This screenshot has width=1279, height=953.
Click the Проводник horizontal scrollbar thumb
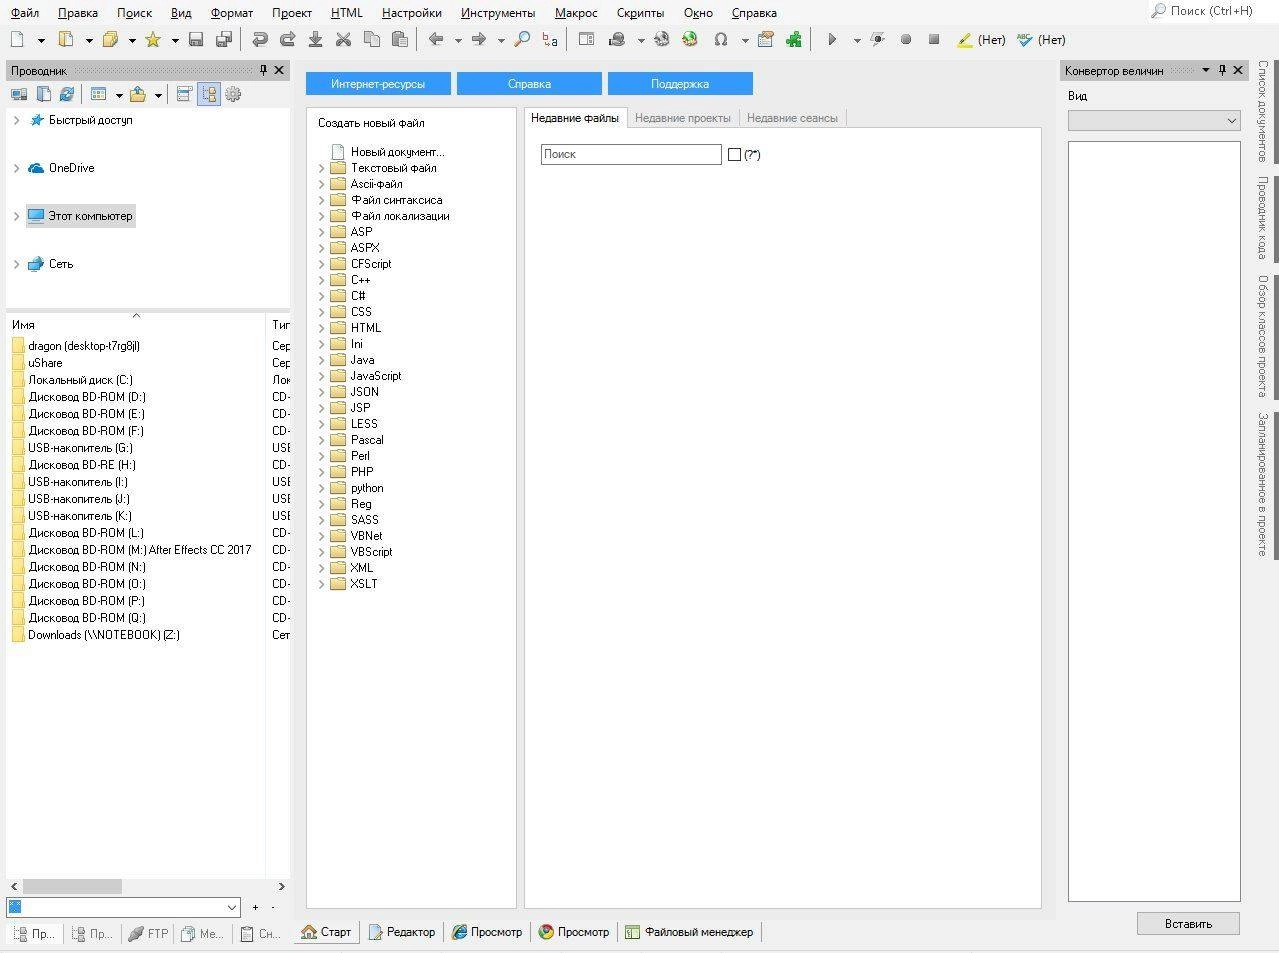[72, 886]
